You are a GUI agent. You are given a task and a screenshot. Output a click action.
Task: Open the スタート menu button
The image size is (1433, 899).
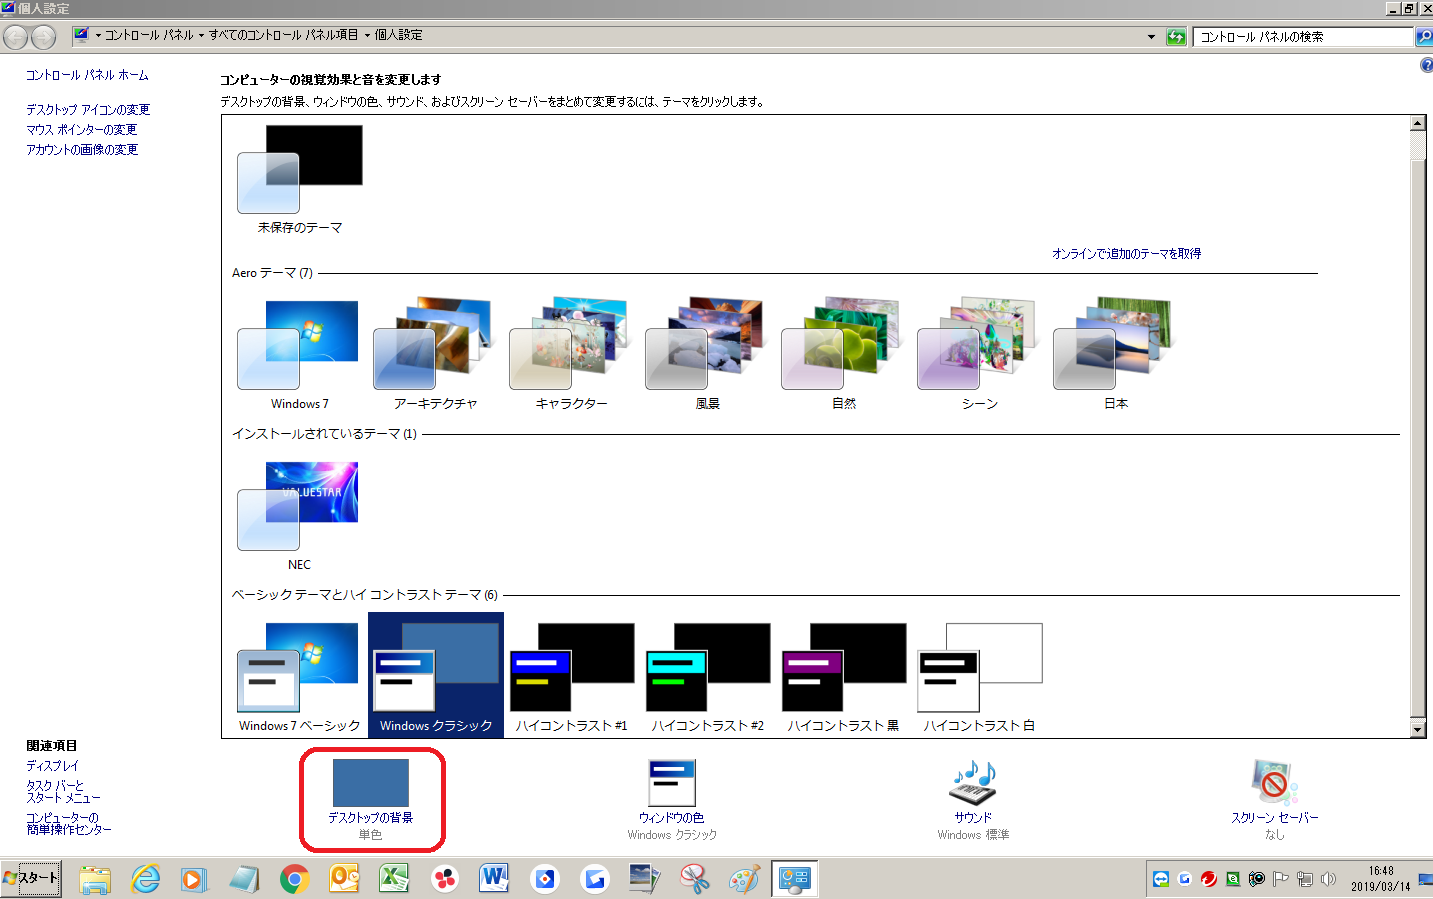click(x=31, y=878)
